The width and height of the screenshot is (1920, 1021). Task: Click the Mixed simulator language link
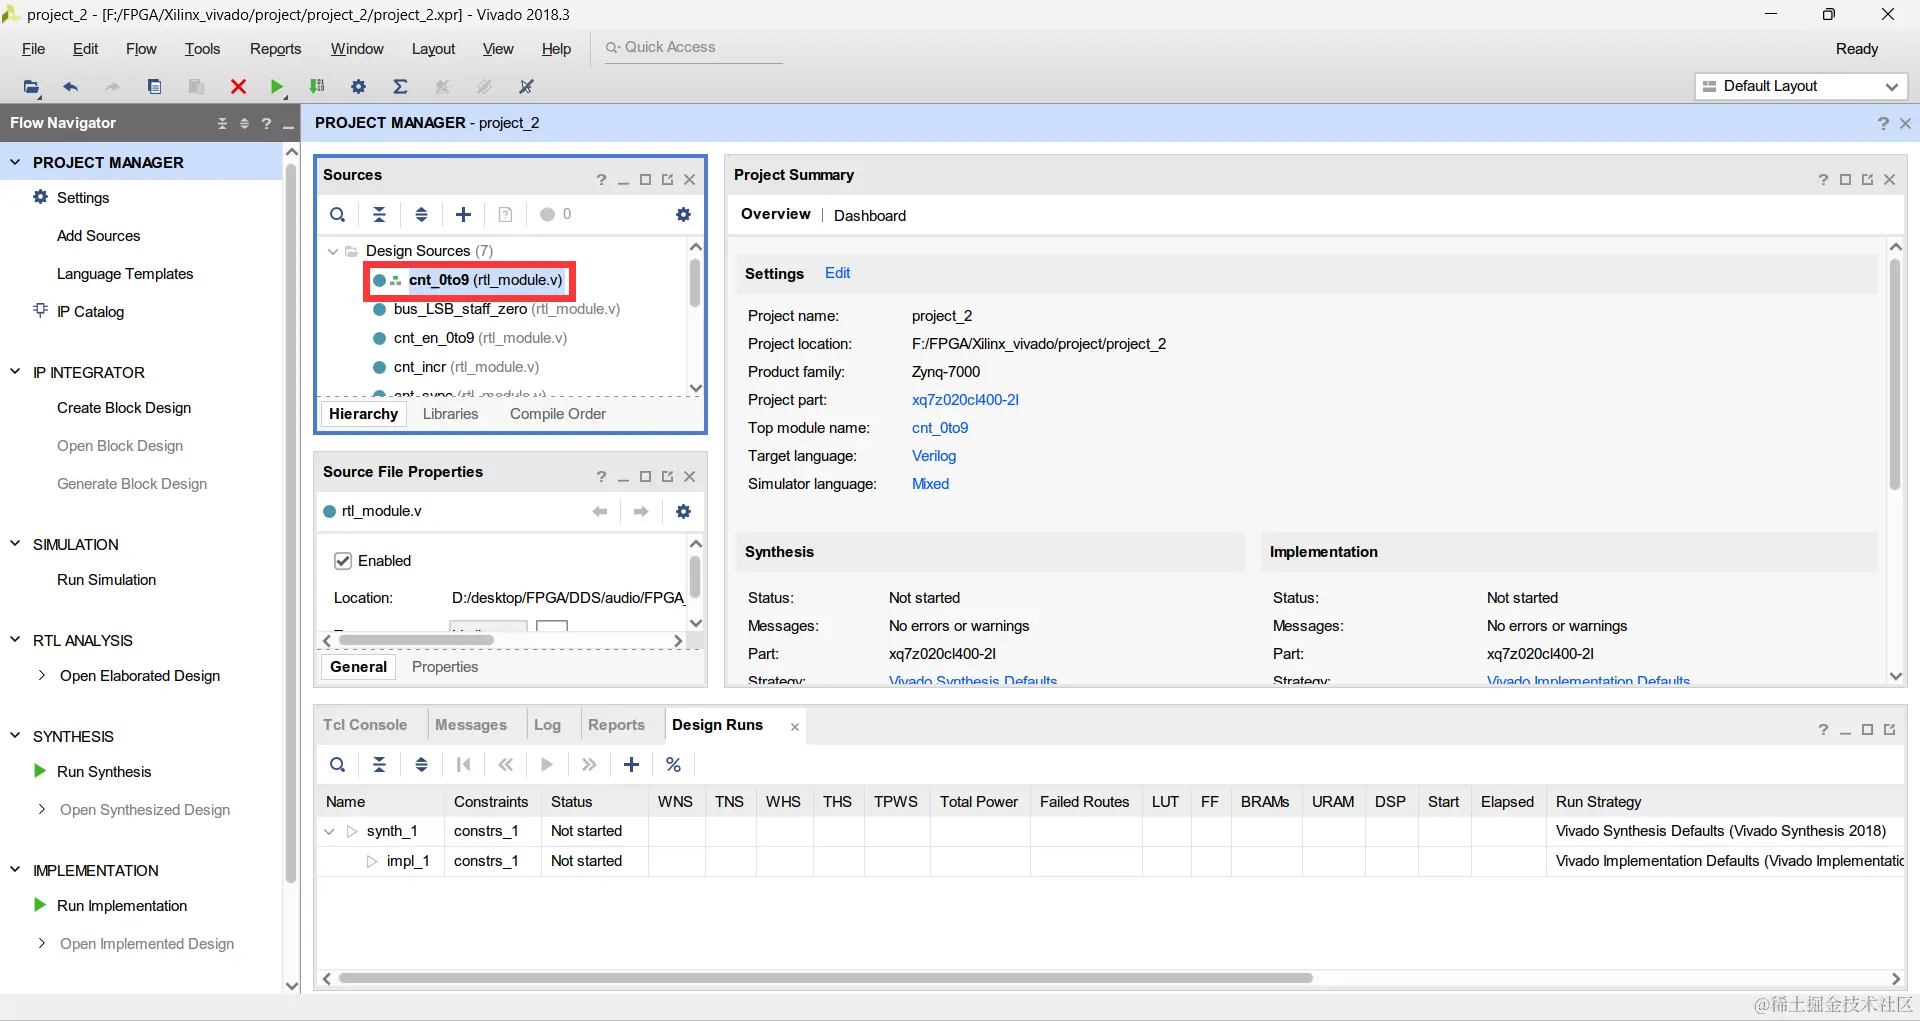(x=930, y=484)
